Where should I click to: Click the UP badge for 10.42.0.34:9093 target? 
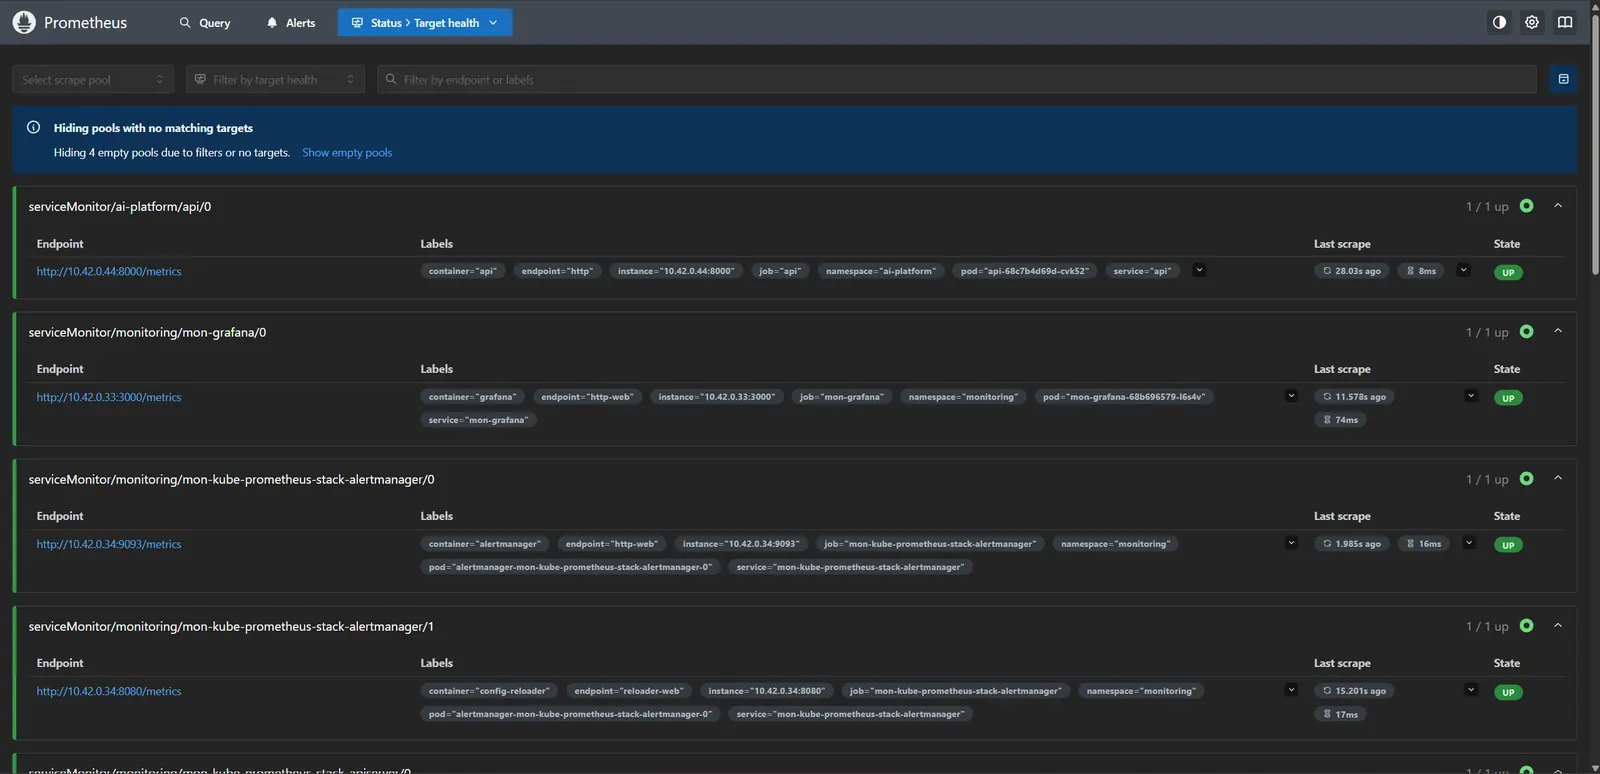[x=1508, y=545]
